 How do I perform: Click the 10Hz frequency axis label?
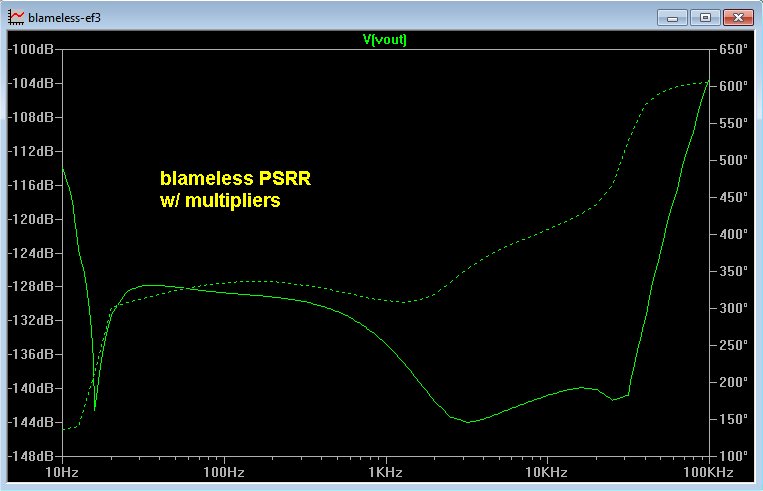(62, 472)
